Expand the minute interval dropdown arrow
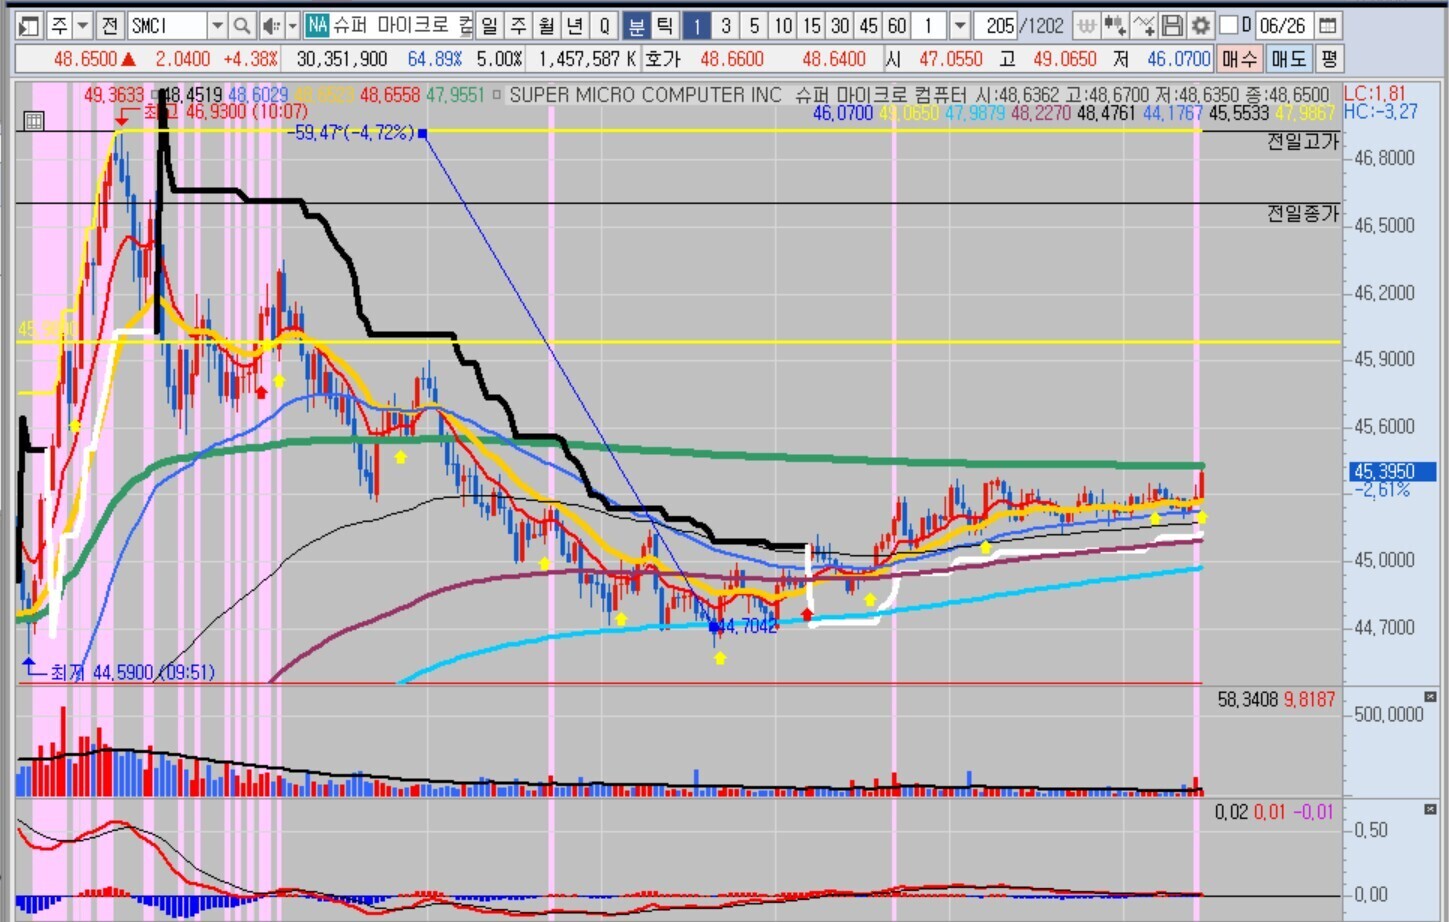This screenshot has height=922, width=1449. tap(960, 25)
